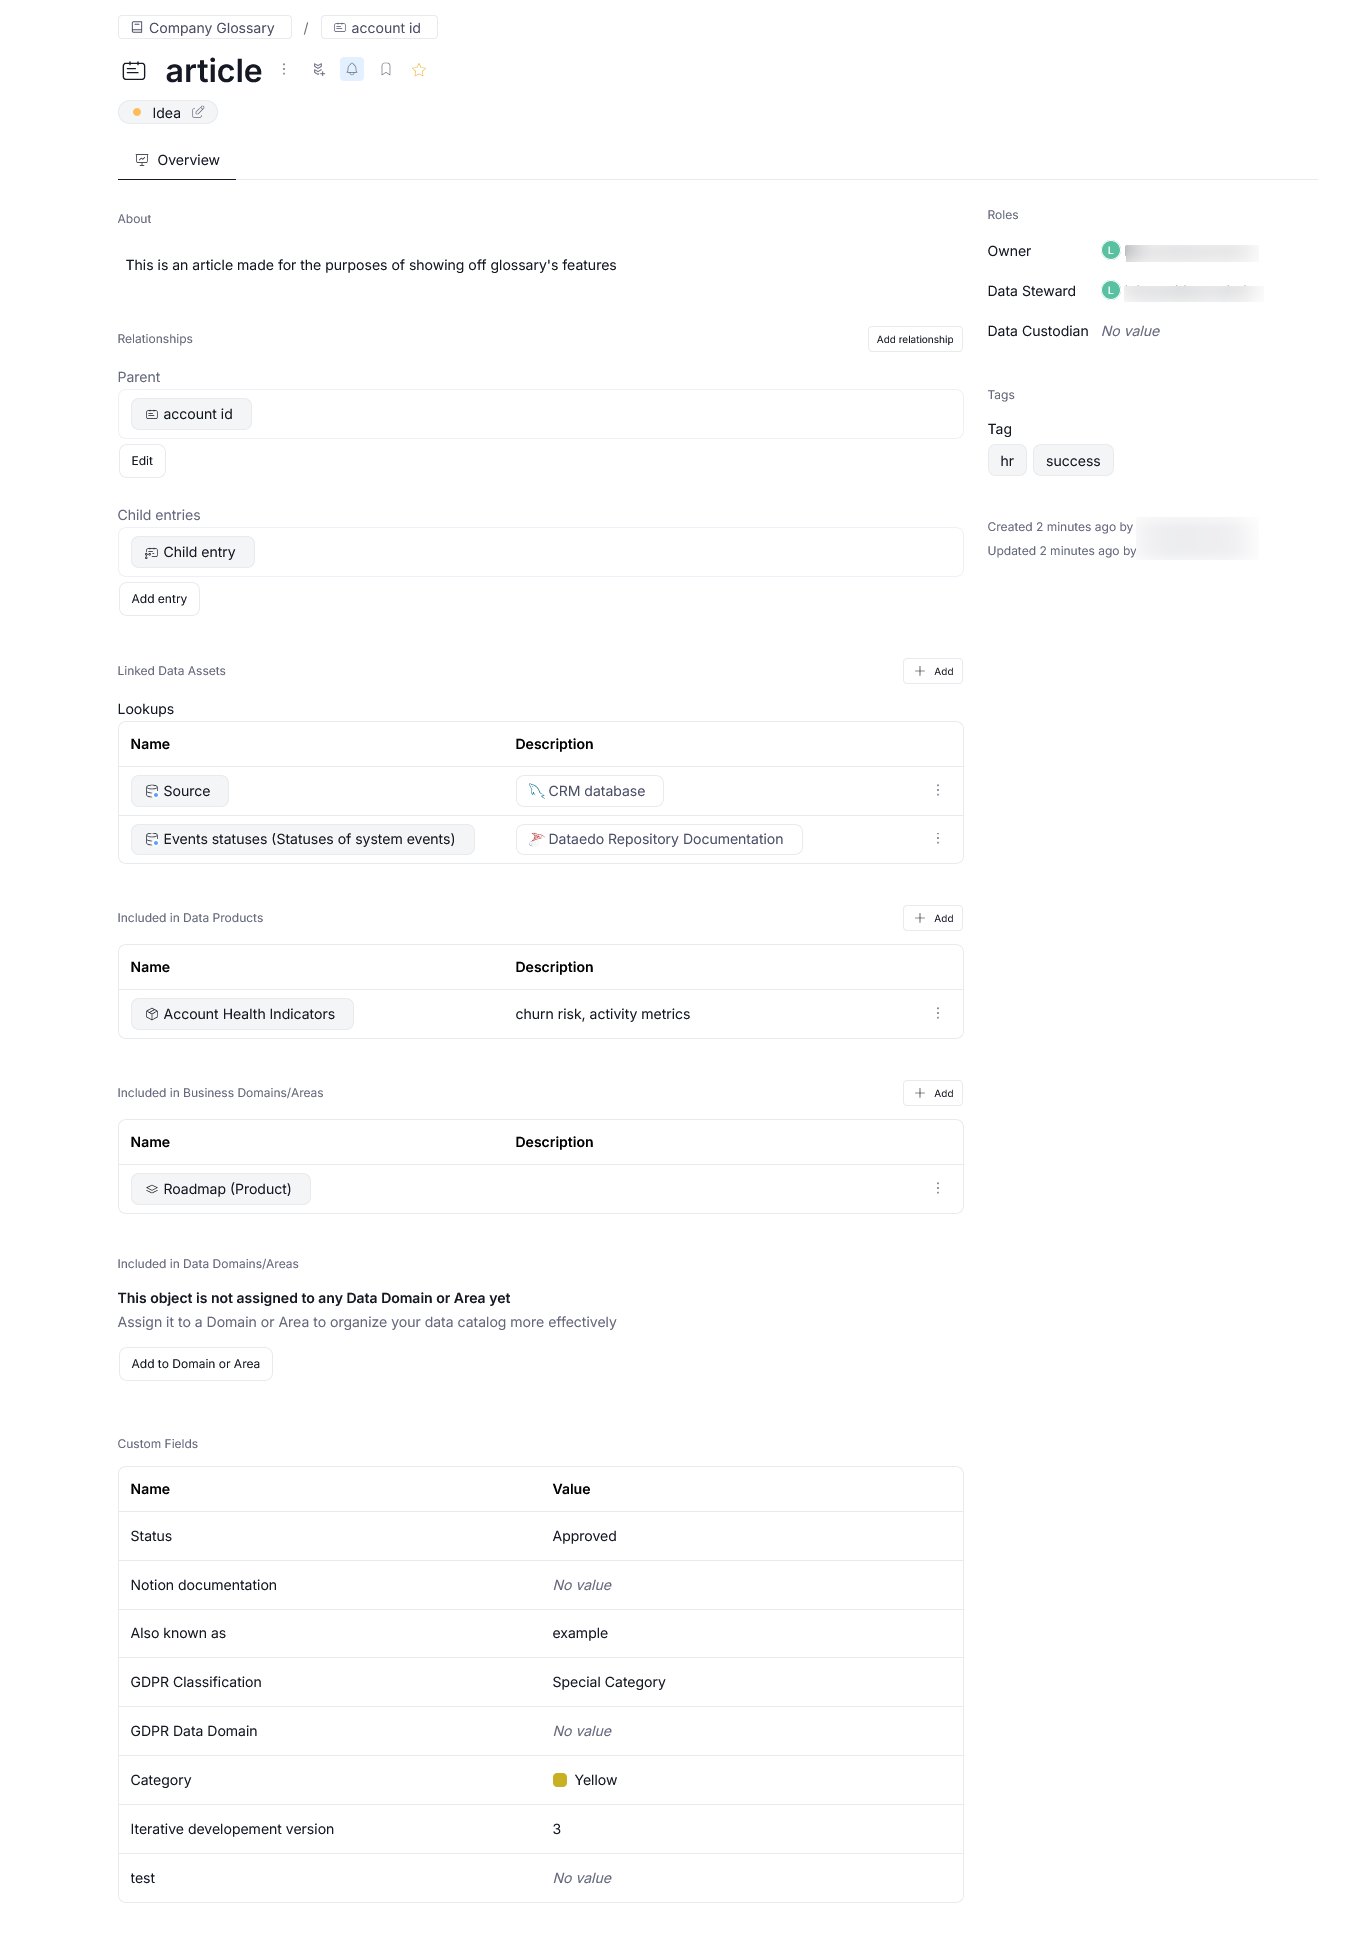The height and width of the screenshot is (1943, 1350).
Task: Toggle the notification bell for this article
Action: point(352,70)
